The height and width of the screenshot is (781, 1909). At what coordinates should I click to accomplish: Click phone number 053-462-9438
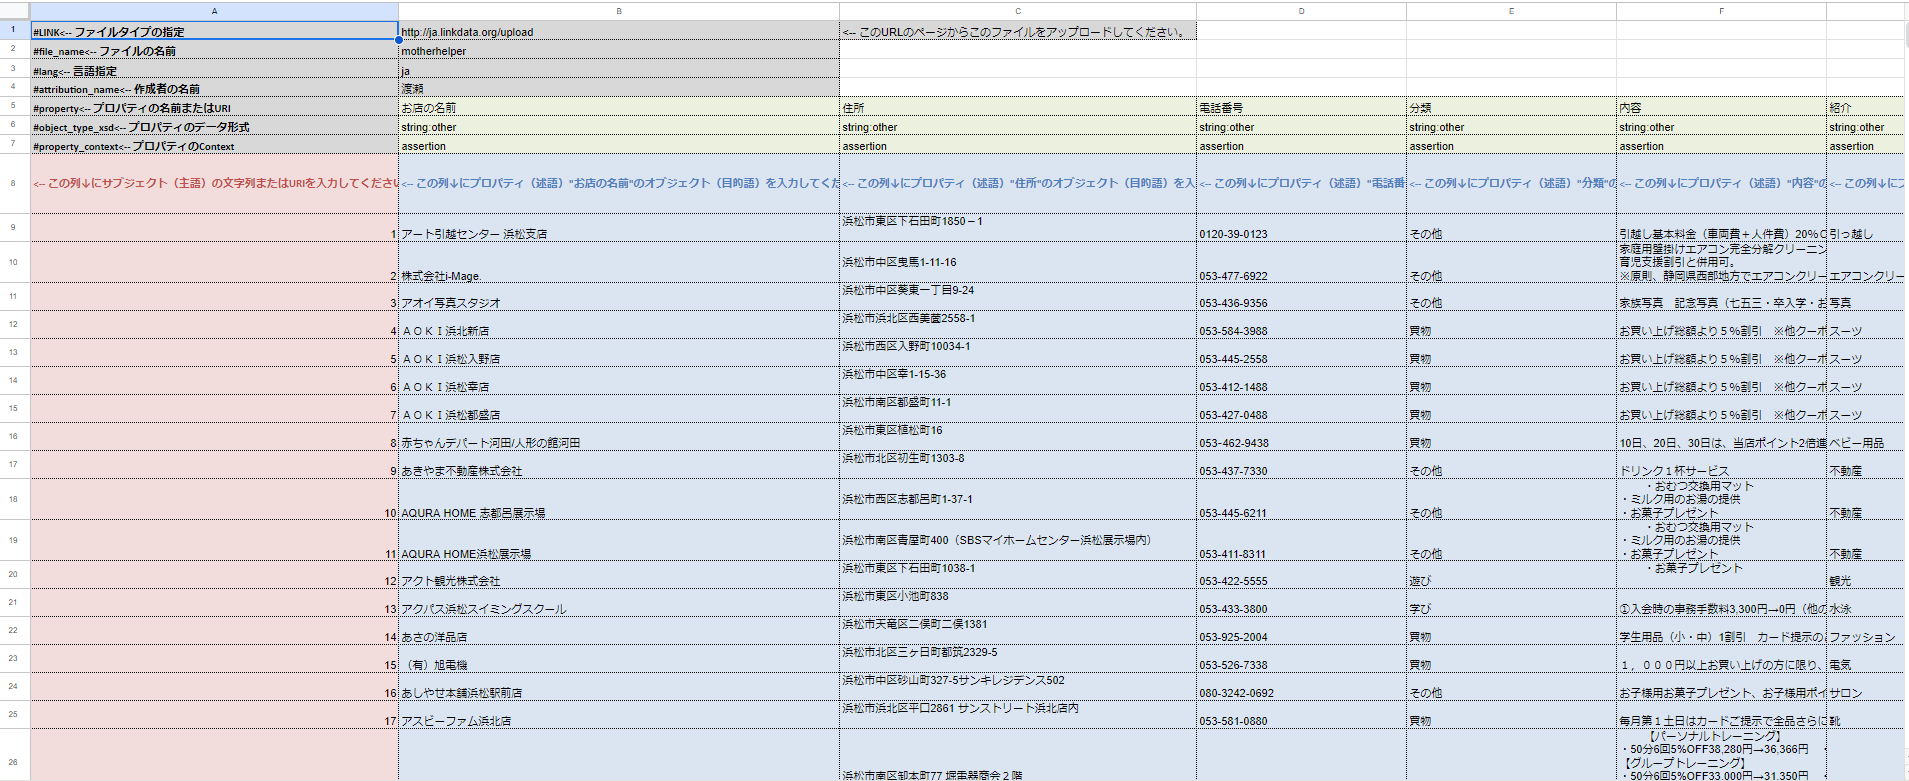(1301, 437)
